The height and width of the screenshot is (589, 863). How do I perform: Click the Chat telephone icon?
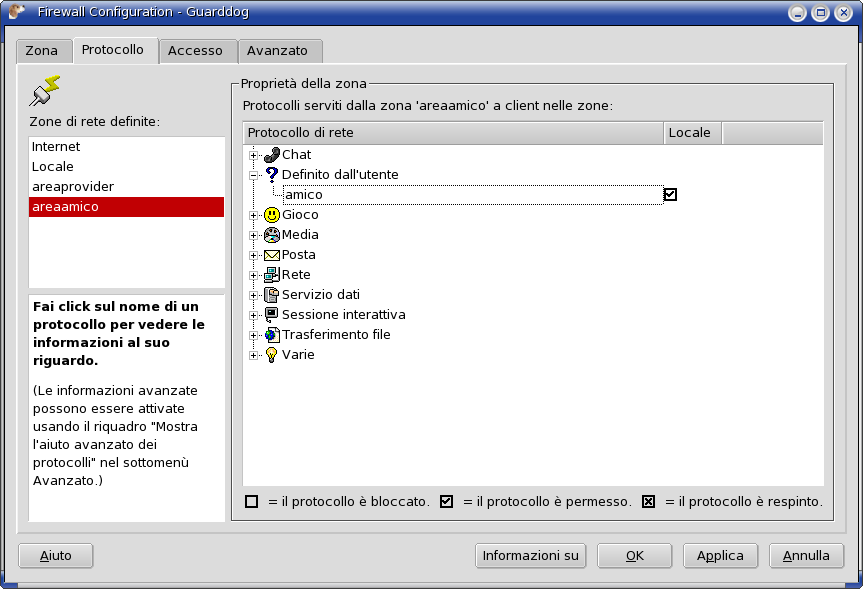(x=271, y=155)
